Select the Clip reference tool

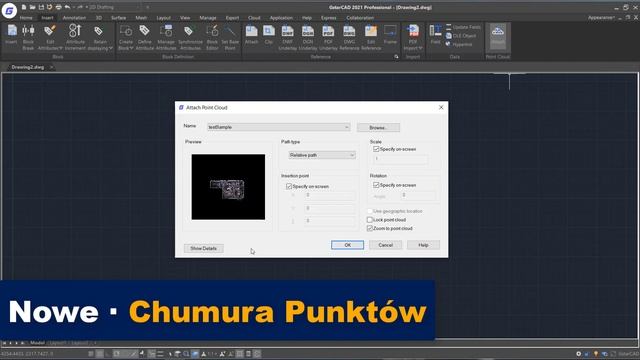[269, 35]
